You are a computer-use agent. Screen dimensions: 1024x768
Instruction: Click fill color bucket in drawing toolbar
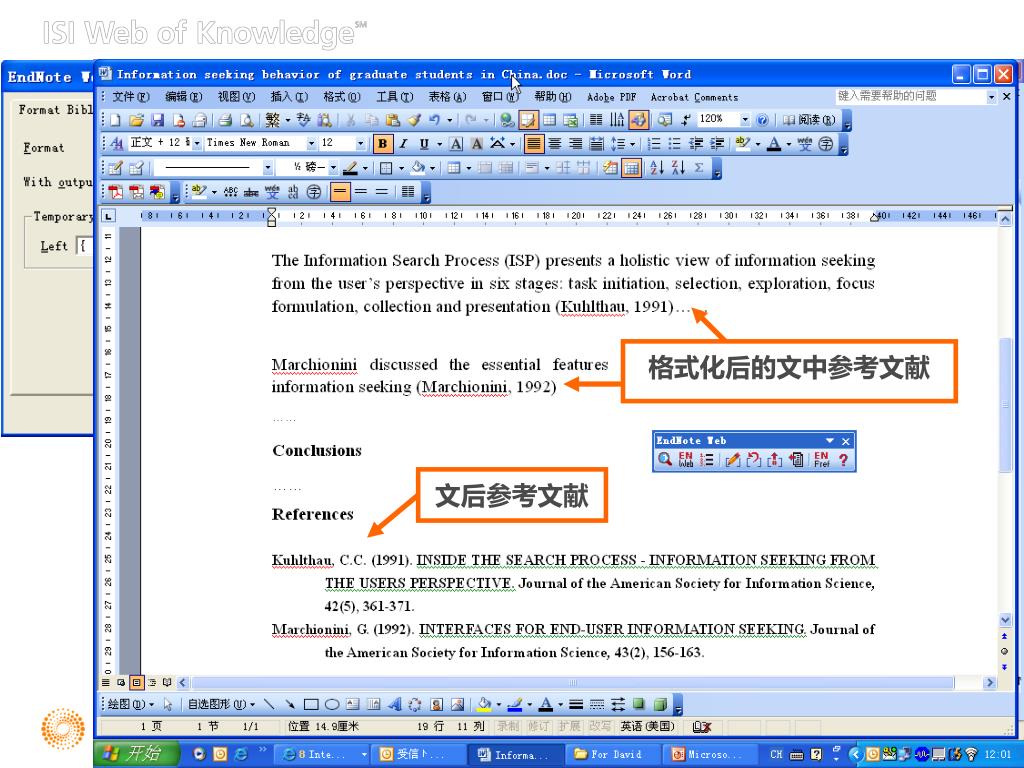point(484,704)
